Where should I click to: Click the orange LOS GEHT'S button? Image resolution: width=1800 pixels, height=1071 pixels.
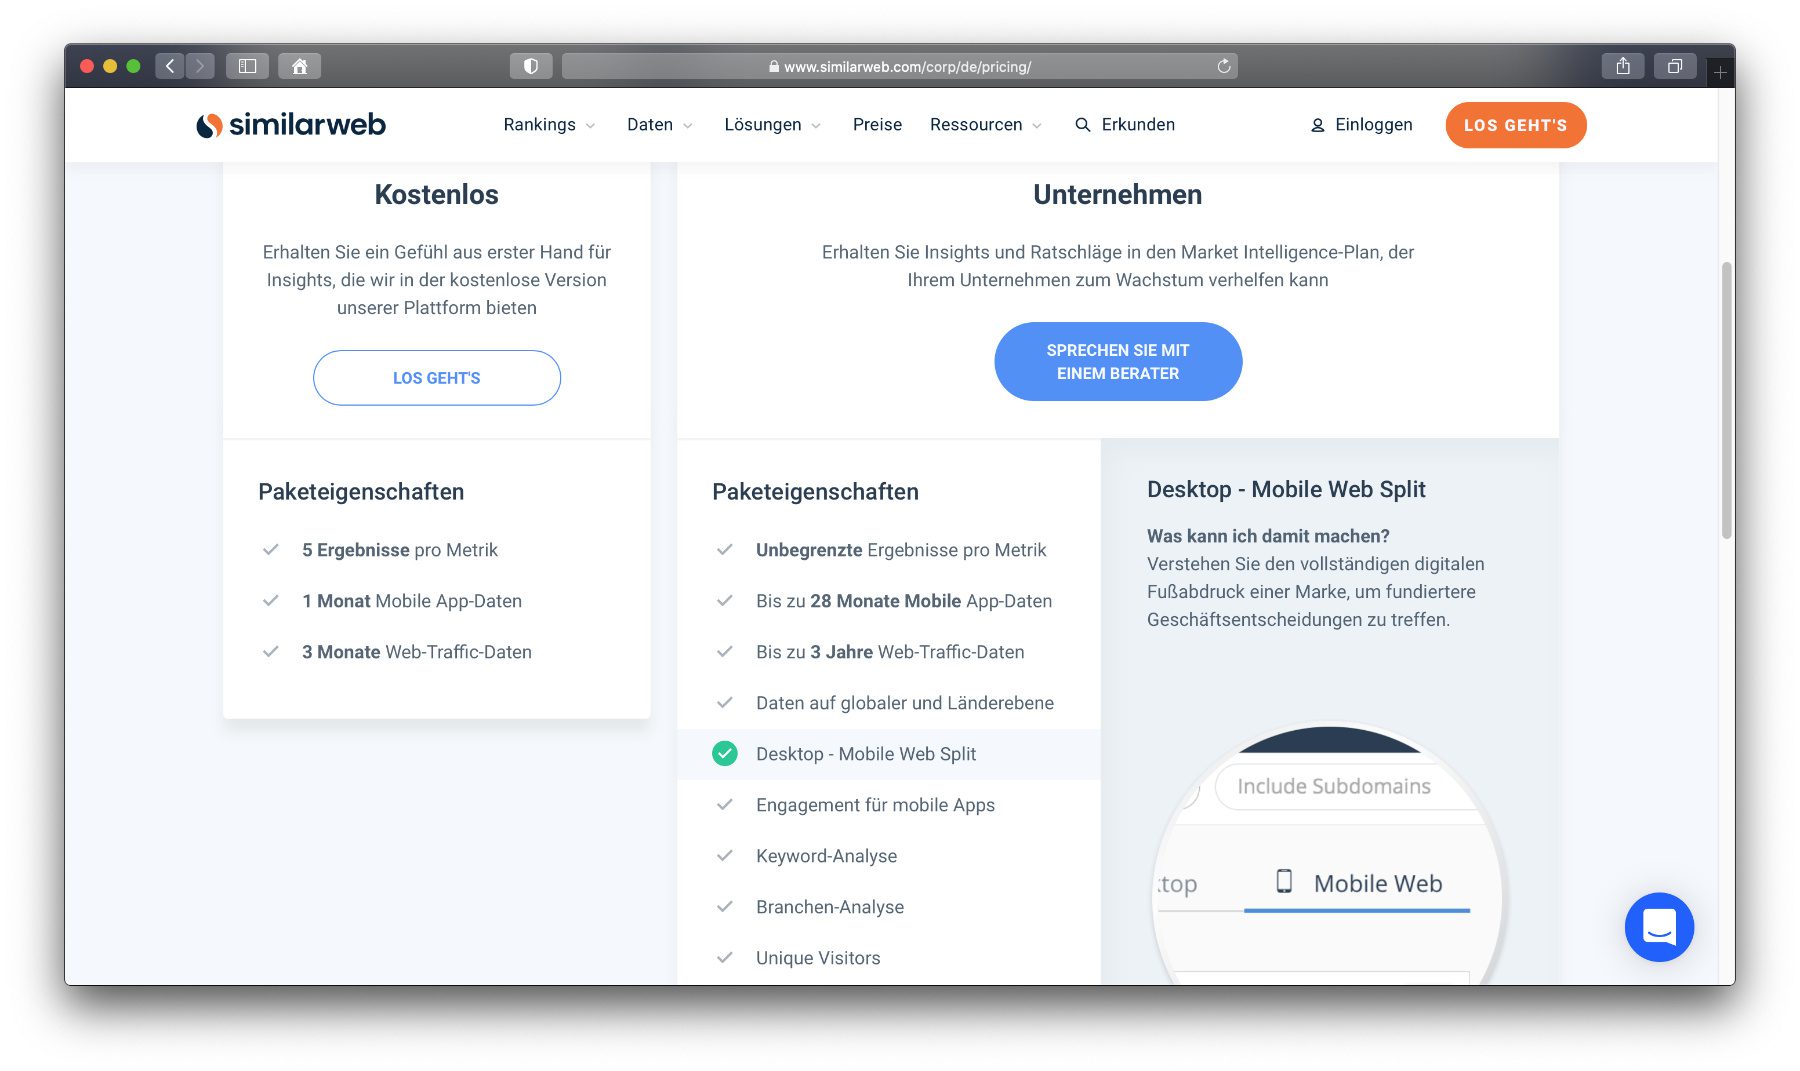click(x=1516, y=125)
